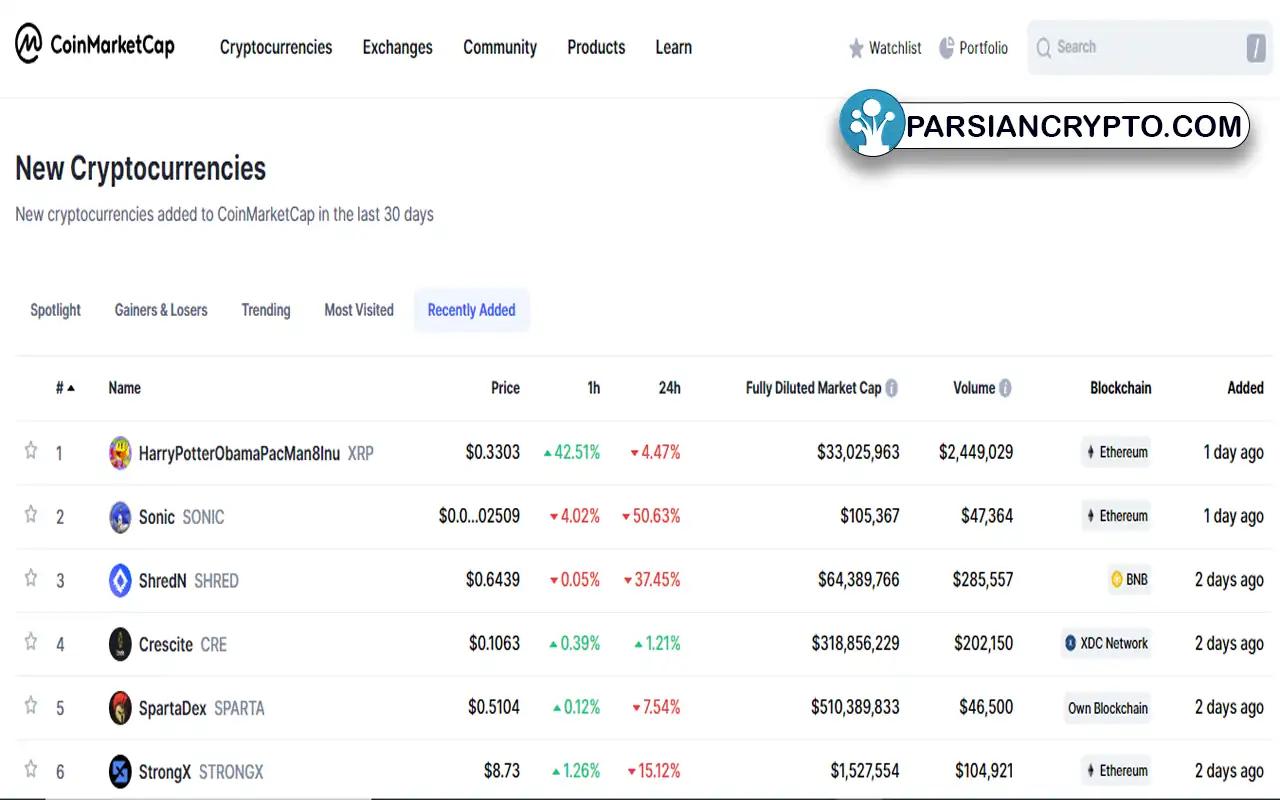This screenshot has height=800, width=1280.
Task: Click the $8.73 StrongX price
Action: coord(502,771)
